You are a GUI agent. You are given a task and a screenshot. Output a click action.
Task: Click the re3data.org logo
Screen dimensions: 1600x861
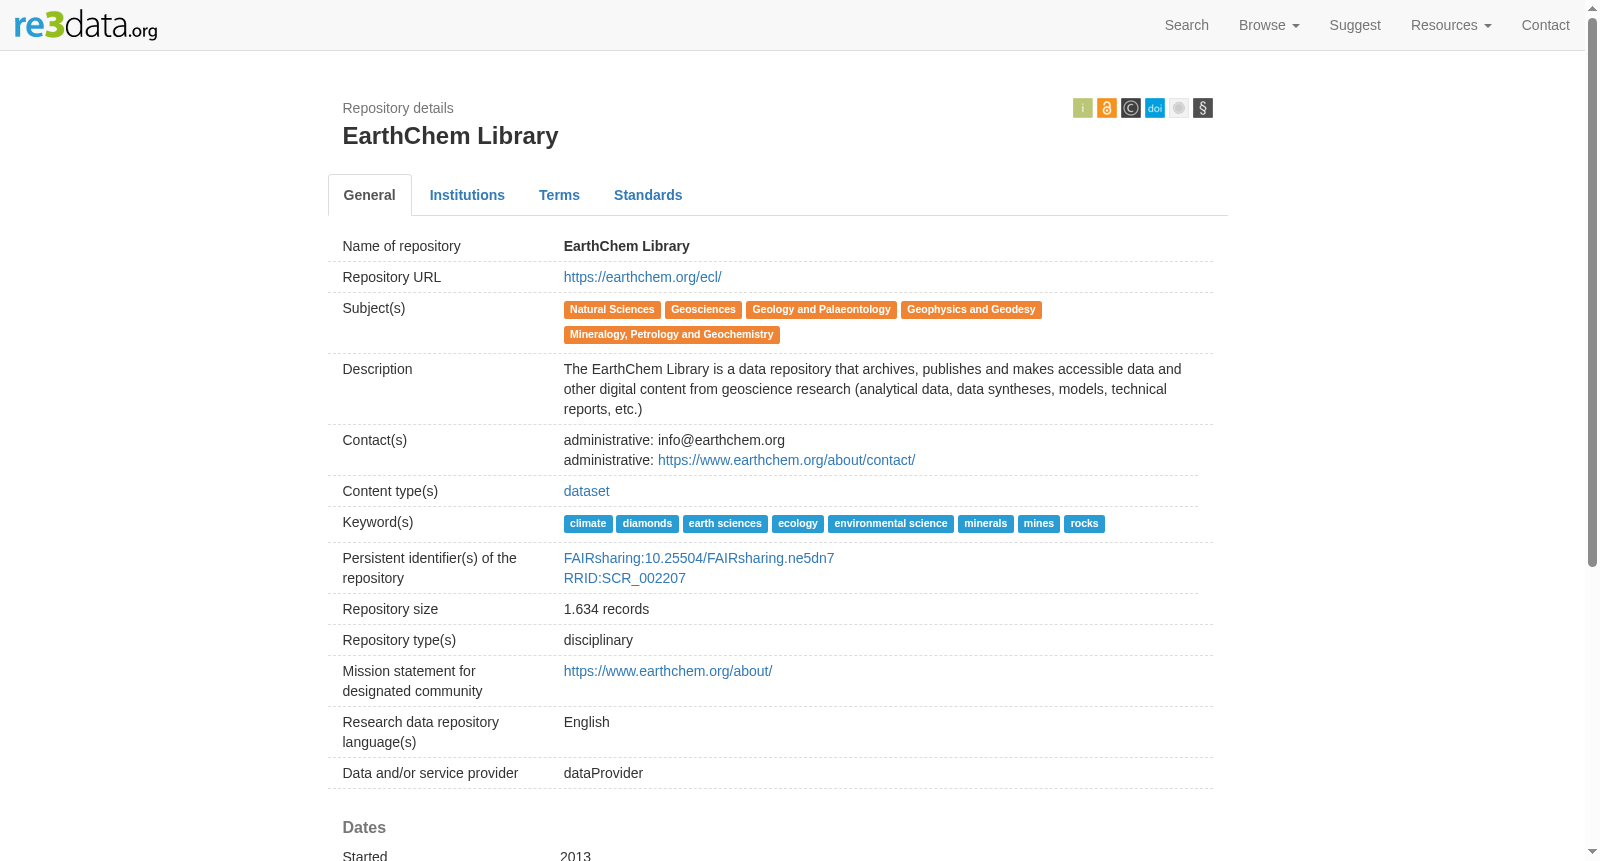pyautogui.click(x=86, y=25)
